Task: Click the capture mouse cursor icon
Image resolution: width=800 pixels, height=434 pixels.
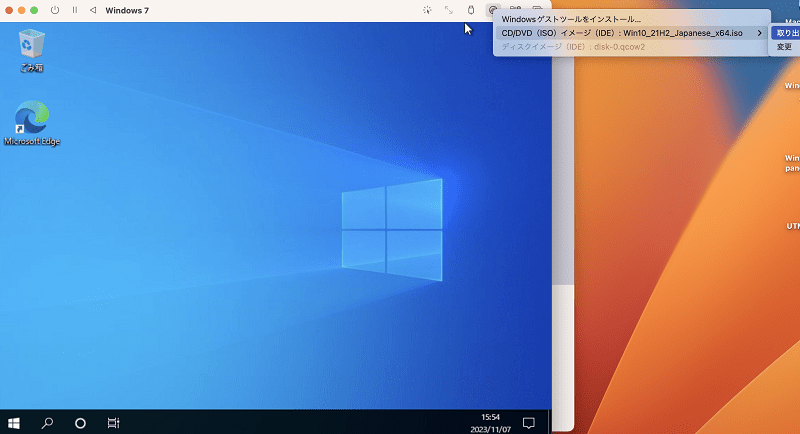Action: coord(427,10)
